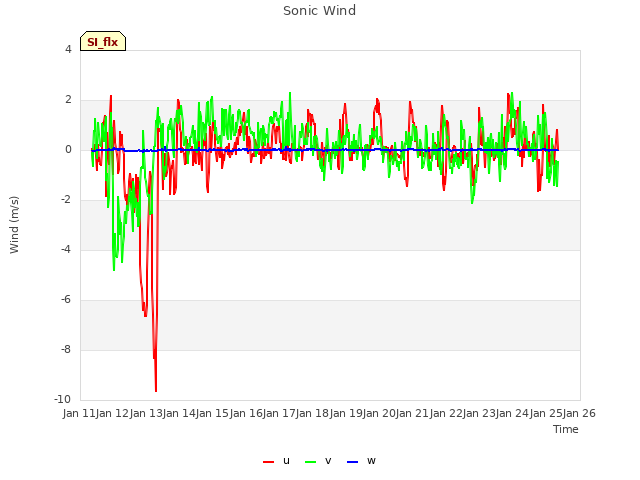This screenshot has width=640, height=480.
Task: Click the green v legend line swatch
Action: tap(311, 462)
